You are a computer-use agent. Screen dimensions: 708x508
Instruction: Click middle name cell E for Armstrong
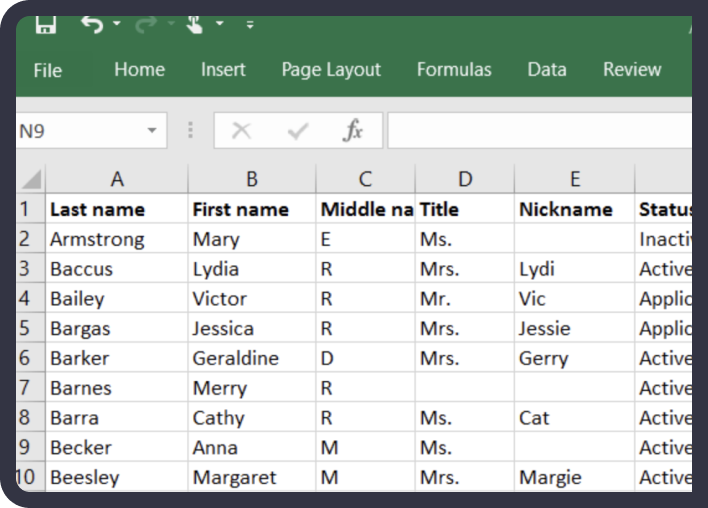(365, 239)
